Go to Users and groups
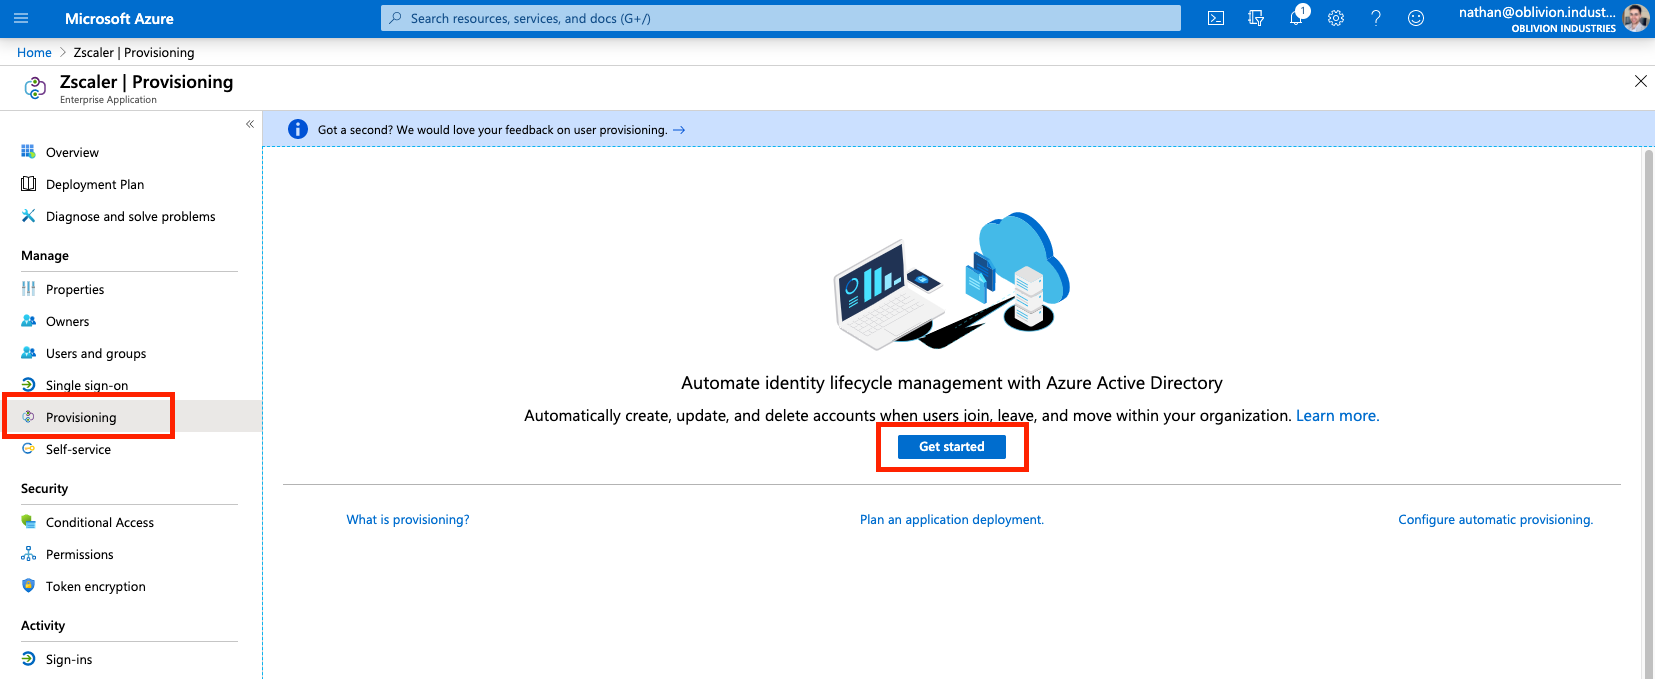Image resolution: width=1655 pixels, height=679 pixels. (96, 353)
